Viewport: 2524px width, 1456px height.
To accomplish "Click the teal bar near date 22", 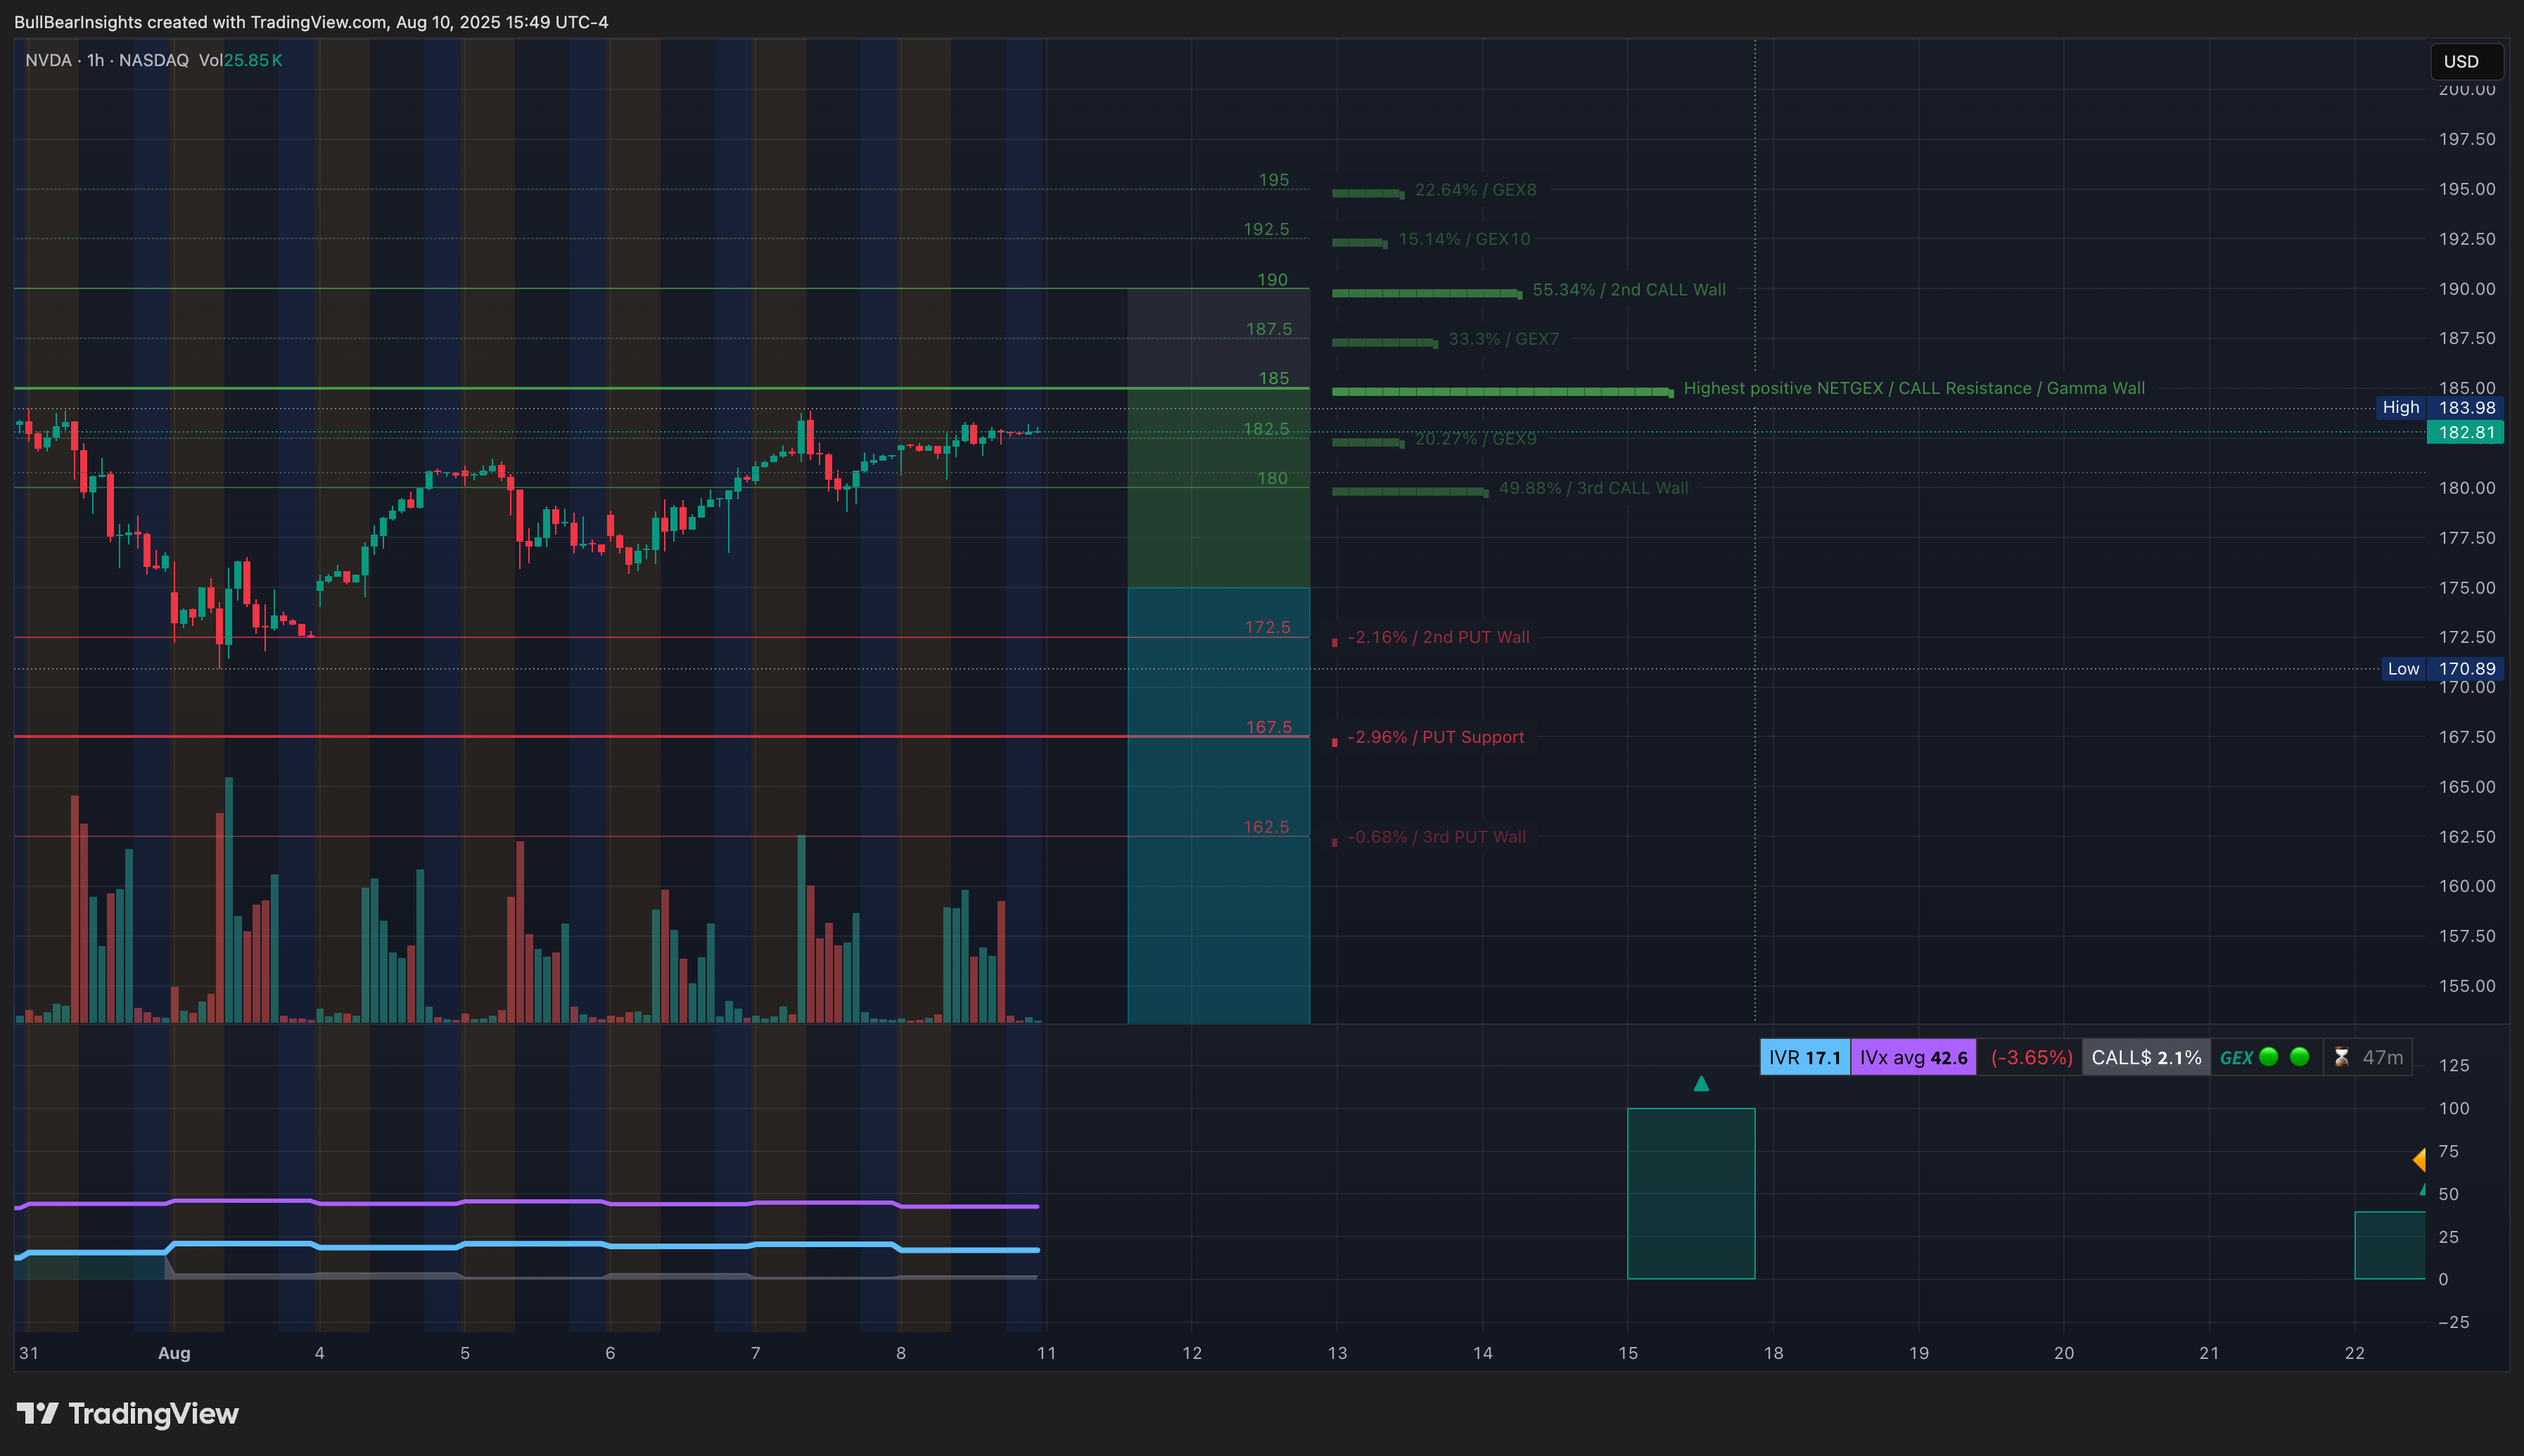I will (x=2390, y=1245).
